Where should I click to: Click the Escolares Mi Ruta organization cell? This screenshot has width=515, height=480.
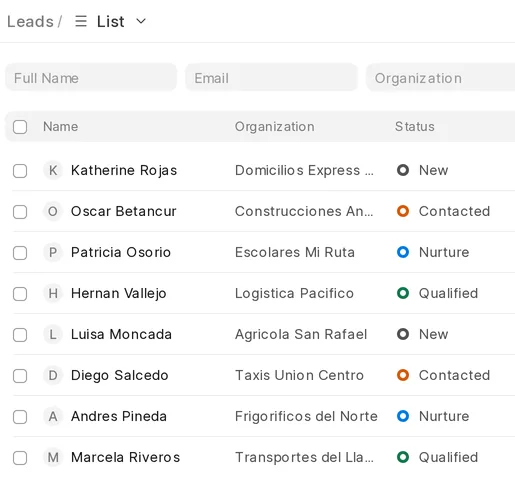(295, 252)
